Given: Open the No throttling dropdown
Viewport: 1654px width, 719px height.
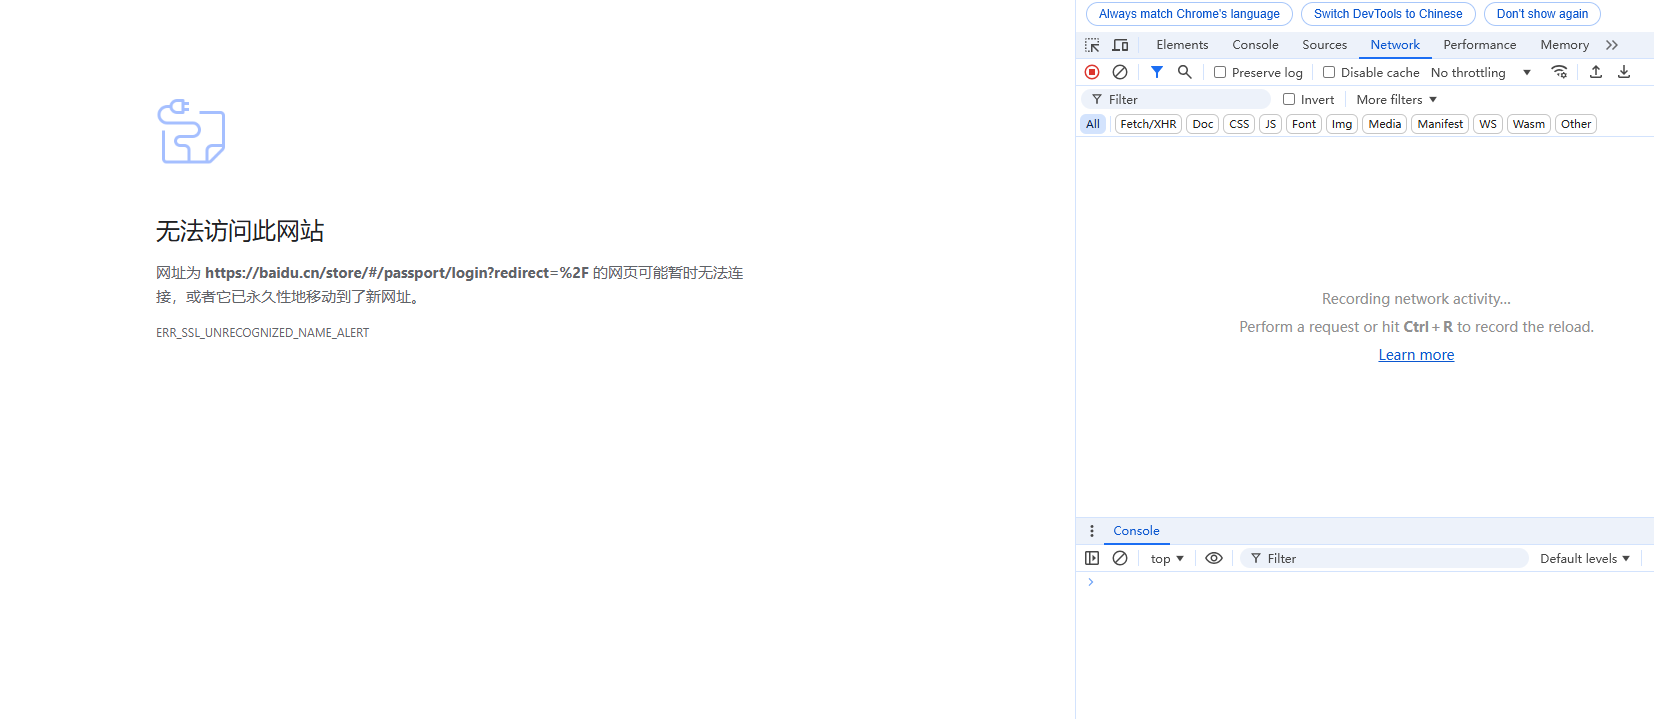Looking at the screenshot, I should click(1481, 72).
